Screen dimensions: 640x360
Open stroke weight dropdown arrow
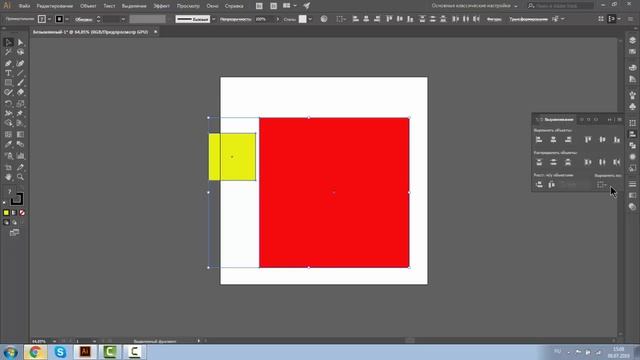pos(123,19)
